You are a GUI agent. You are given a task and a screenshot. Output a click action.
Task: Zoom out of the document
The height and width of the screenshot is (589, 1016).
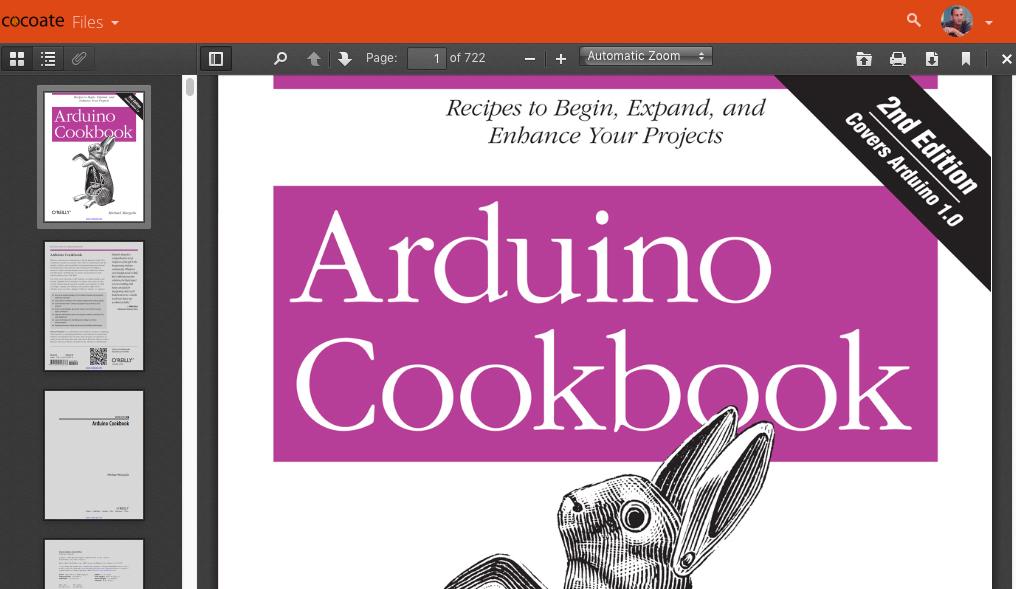529,59
